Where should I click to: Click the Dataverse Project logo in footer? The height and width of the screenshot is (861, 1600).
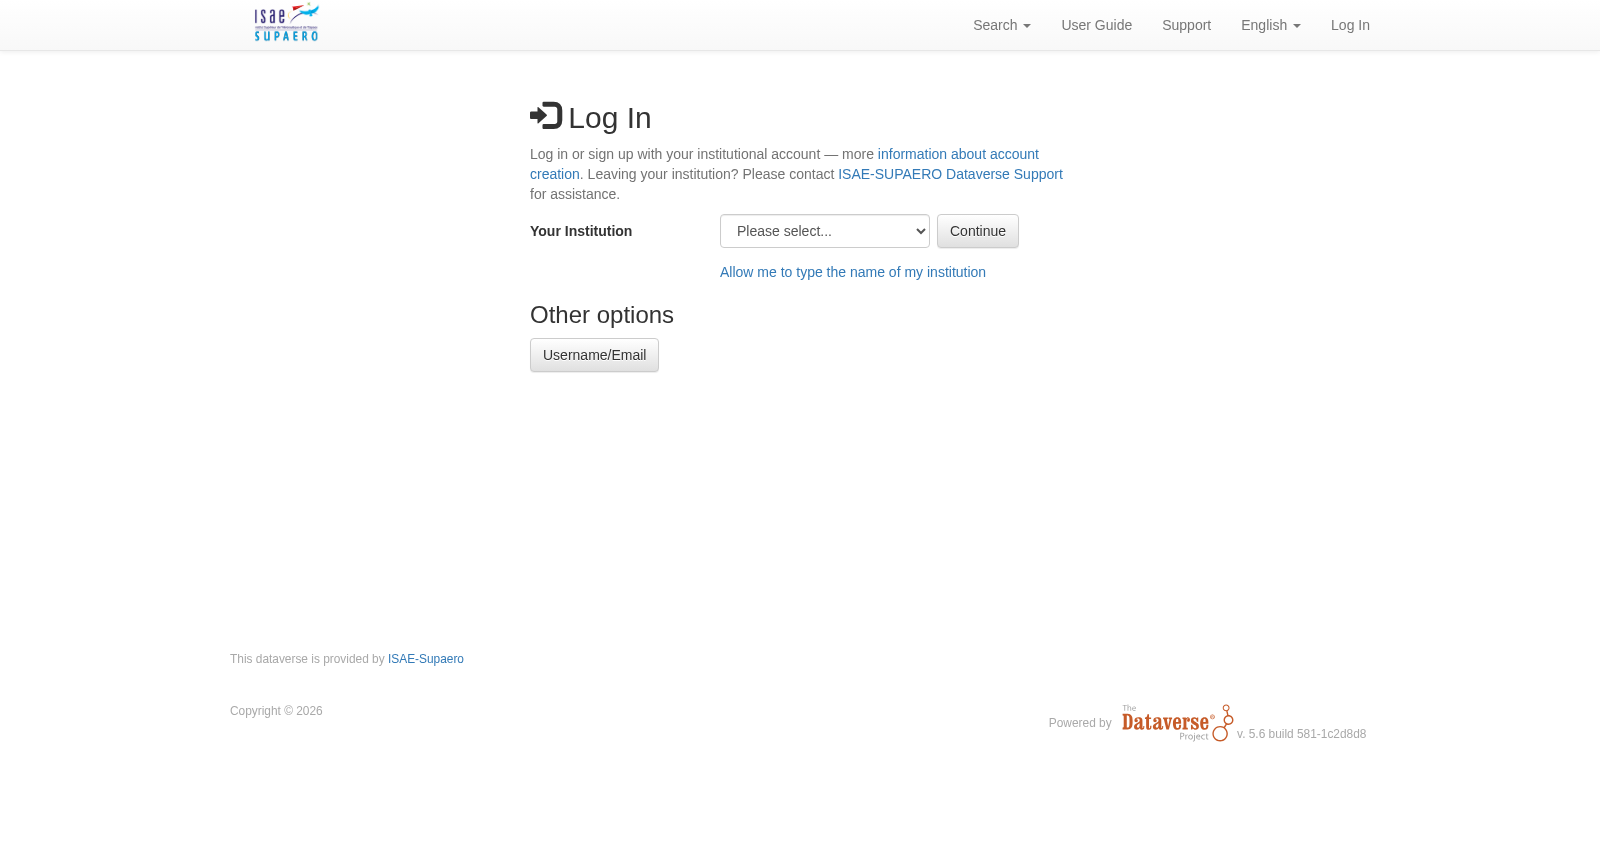point(1177,723)
